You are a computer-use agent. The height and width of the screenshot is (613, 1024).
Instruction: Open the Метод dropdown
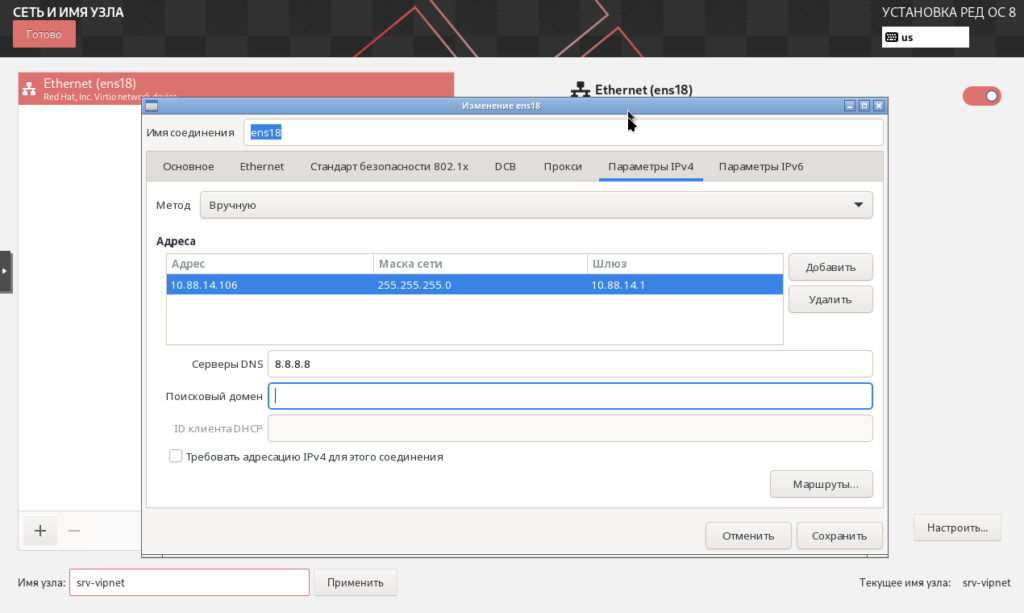[x=536, y=205]
